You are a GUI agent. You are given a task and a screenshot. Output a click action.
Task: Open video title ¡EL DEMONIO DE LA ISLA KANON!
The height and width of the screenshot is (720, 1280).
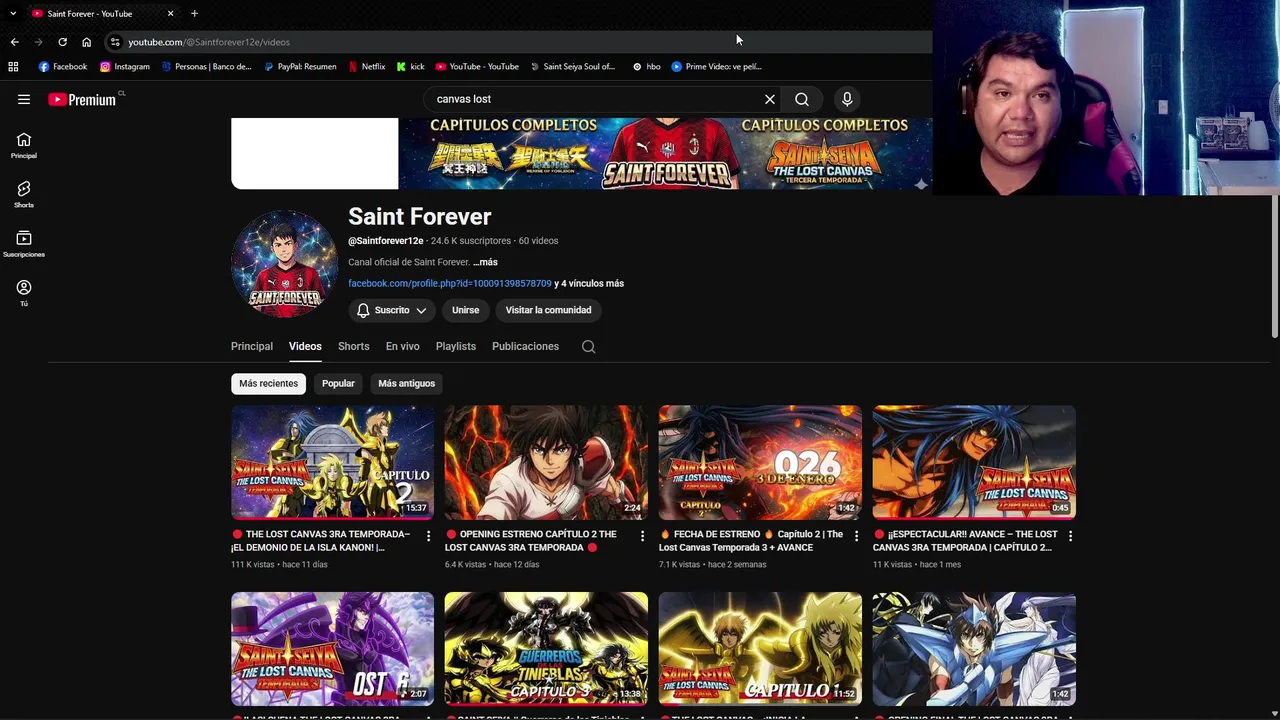coord(320,541)
